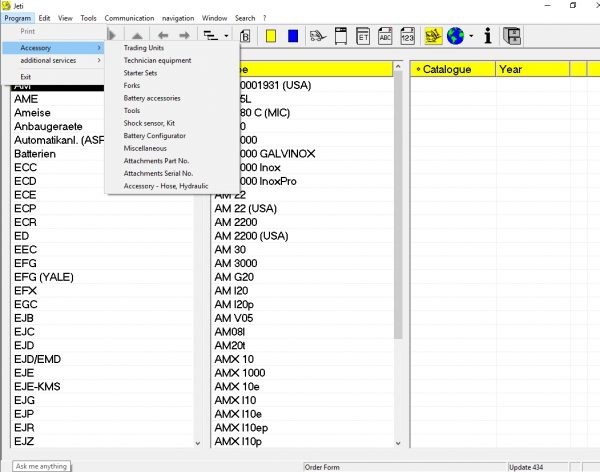
Task: Select Miscellaneous submenu item
Action: pos(173,149)
